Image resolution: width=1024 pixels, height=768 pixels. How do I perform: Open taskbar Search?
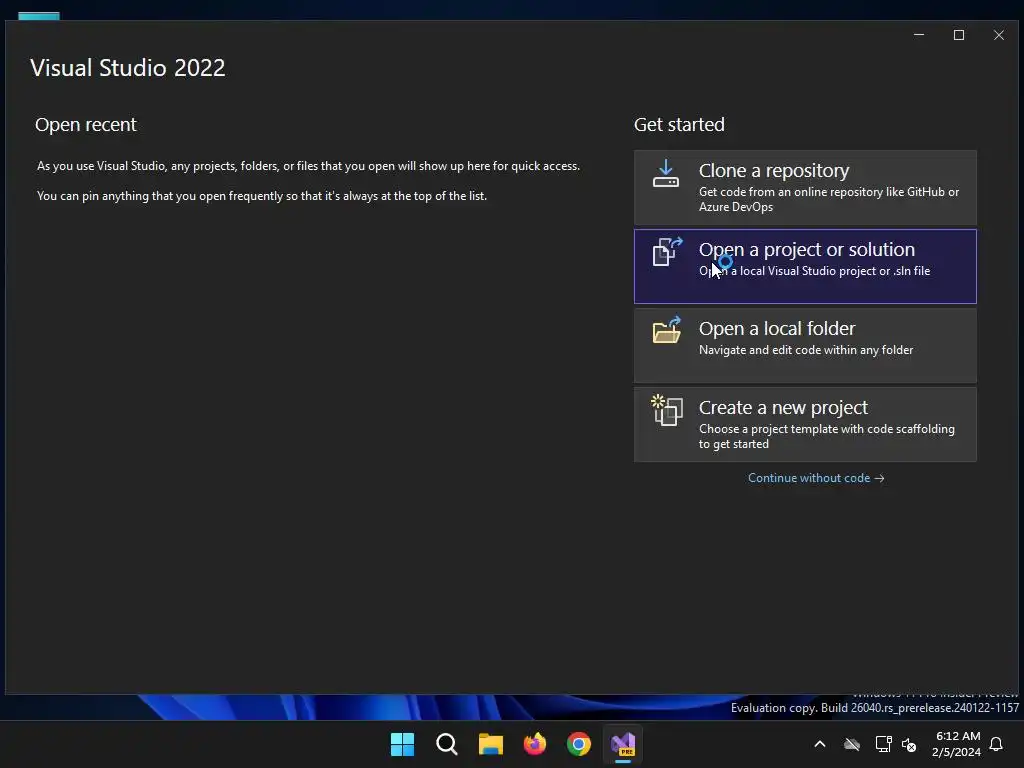pos(447,744)
